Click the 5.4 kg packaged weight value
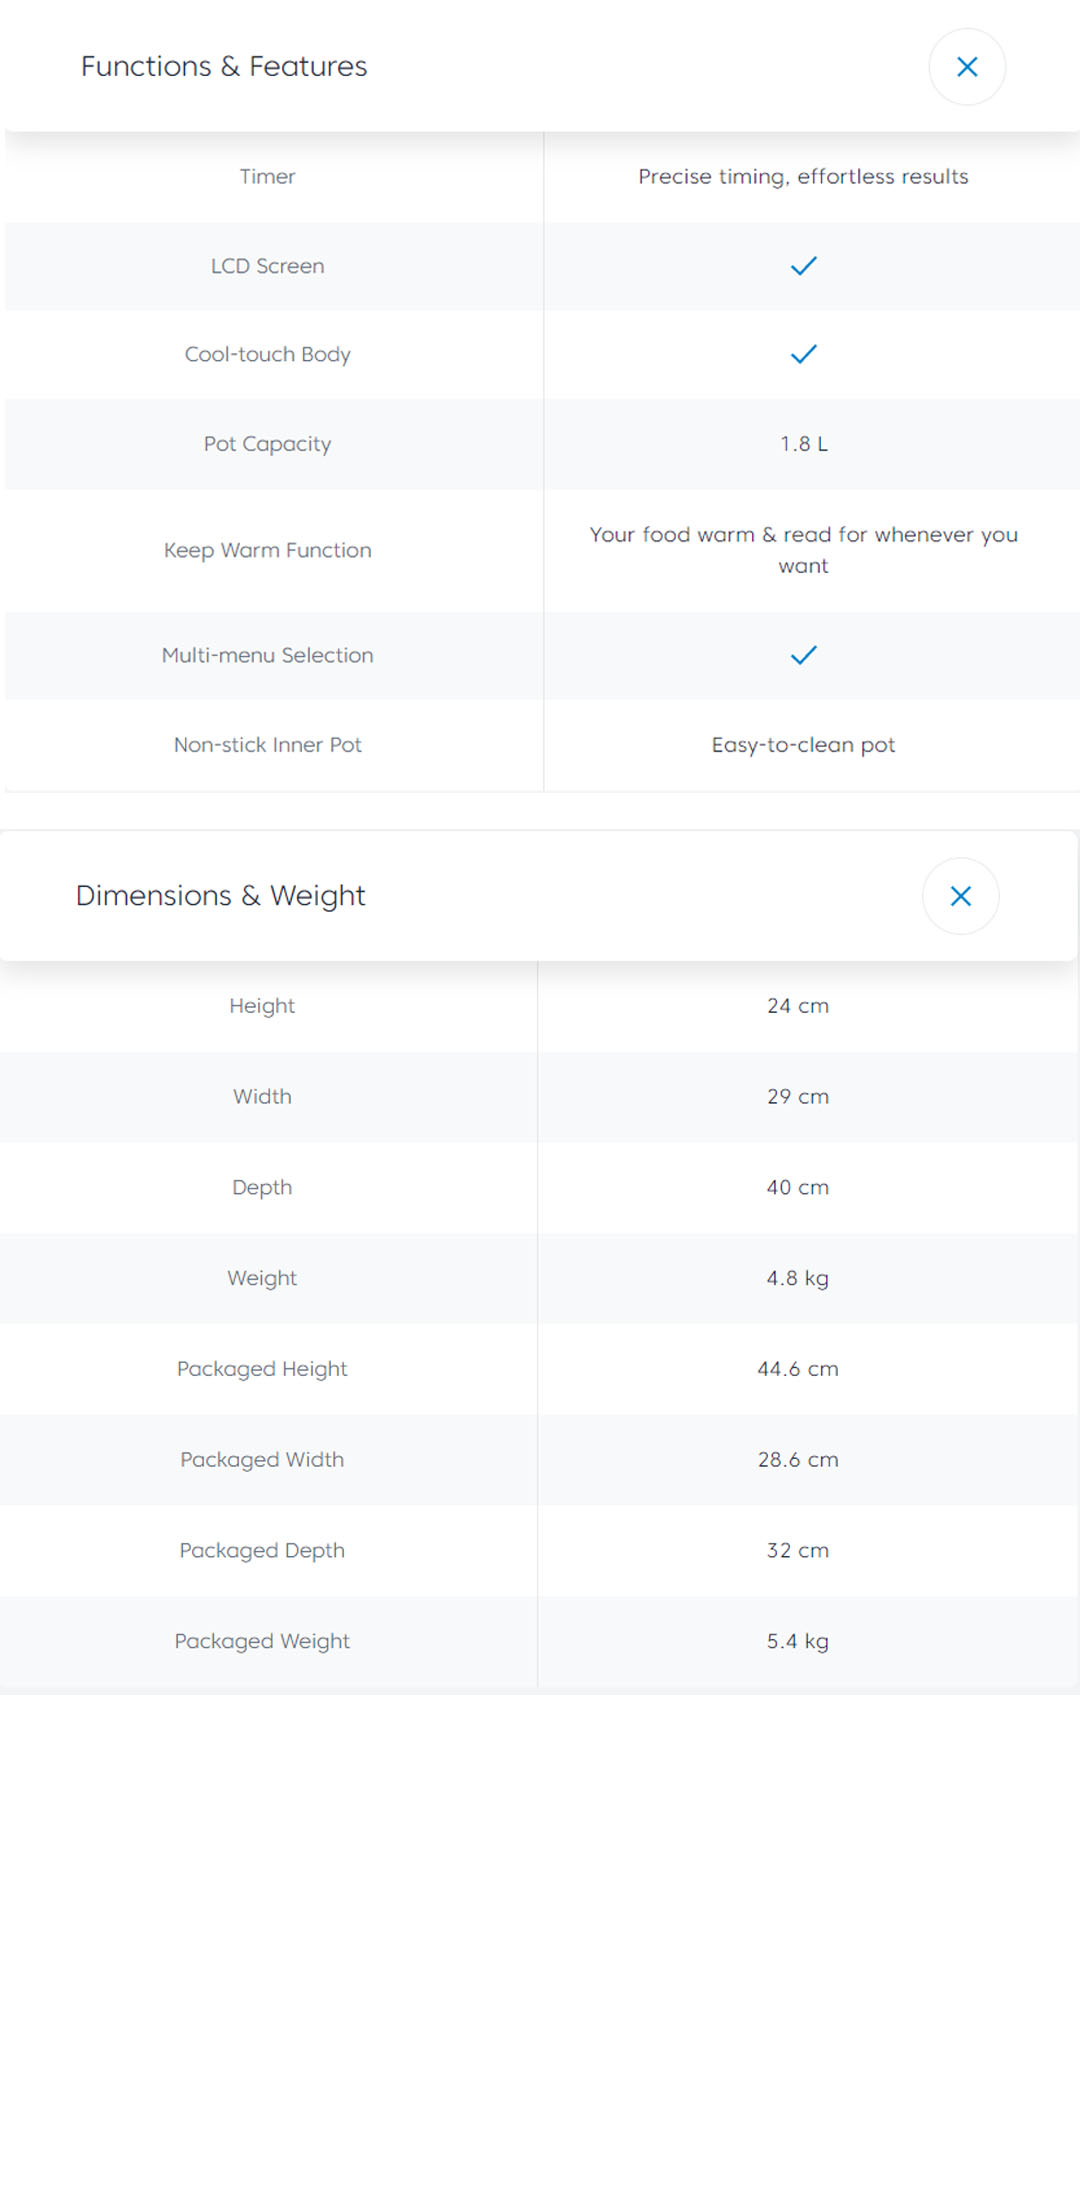This screenshot has width=1080, height=2186. [x=797, y=1641]
